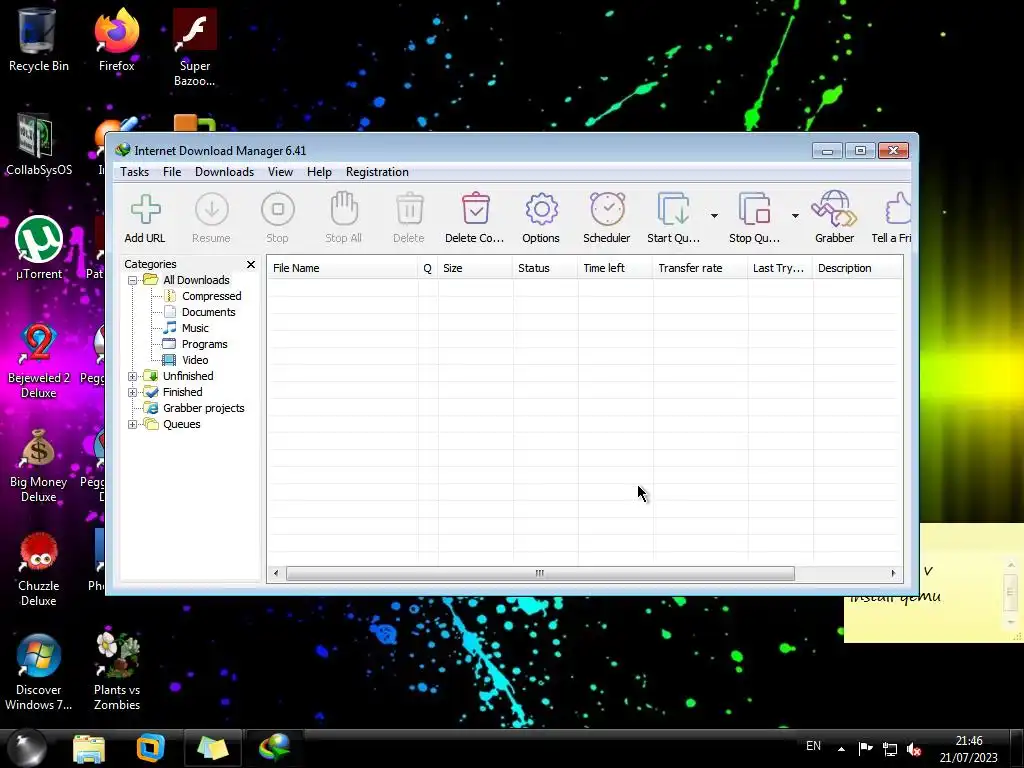
Task: Select the All Downloads folder
Action: 196,280
